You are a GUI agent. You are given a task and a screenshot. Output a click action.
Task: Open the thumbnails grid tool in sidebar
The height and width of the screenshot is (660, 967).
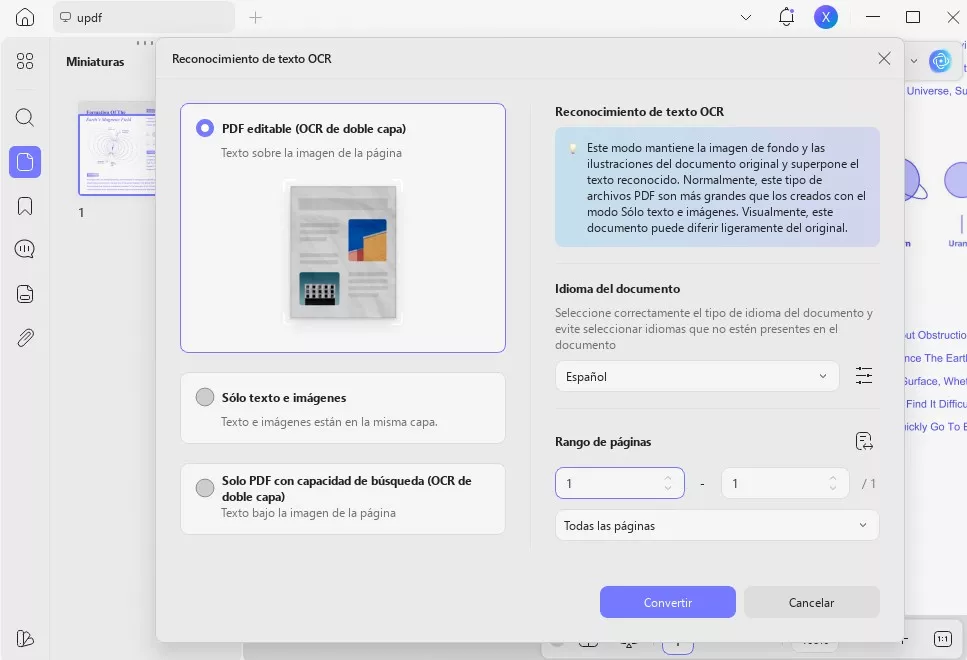tap(25, 61)
